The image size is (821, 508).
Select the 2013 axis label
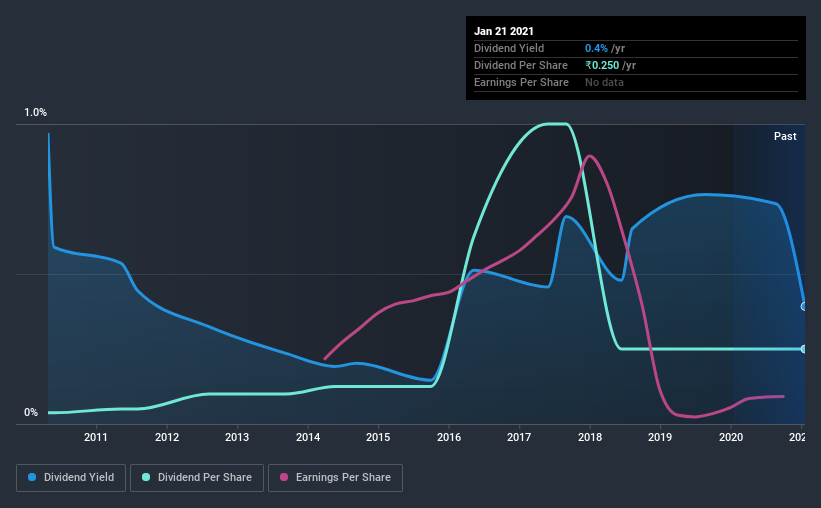237,437
